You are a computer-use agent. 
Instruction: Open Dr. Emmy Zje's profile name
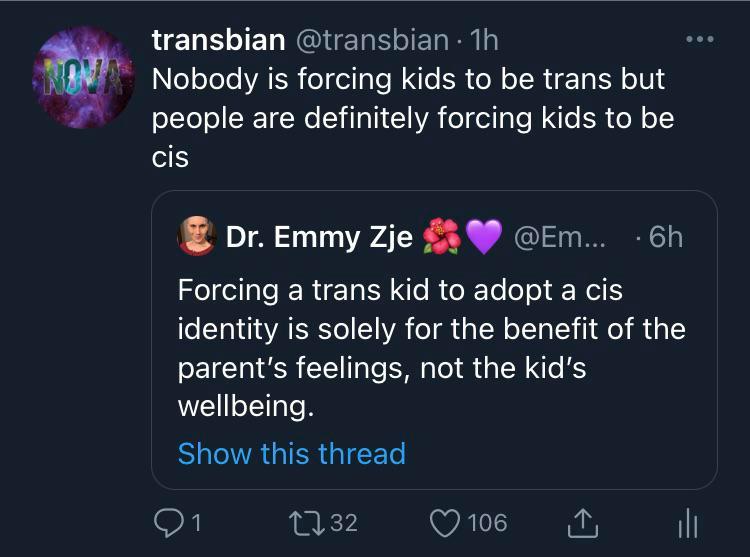coord(319,237)
